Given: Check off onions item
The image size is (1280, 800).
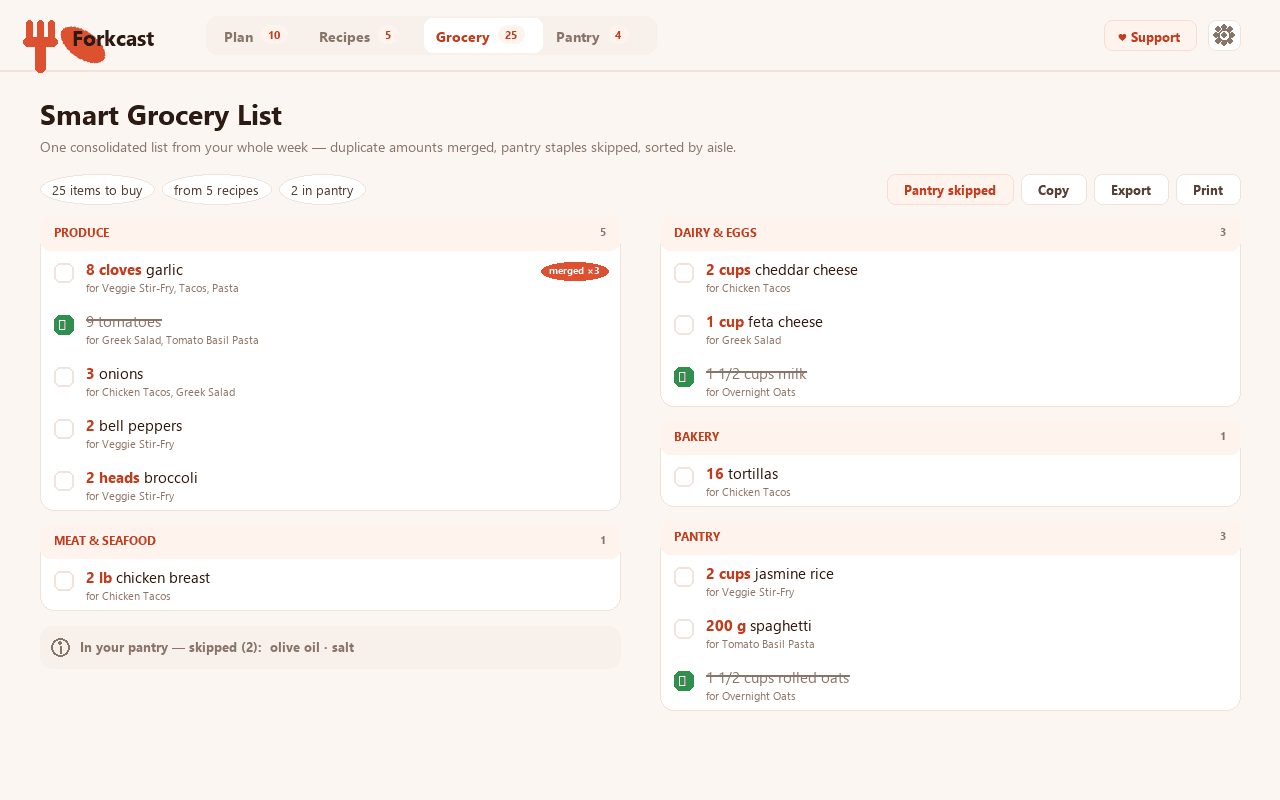Looking at the screenshot, I should click(x=64, y=377).
